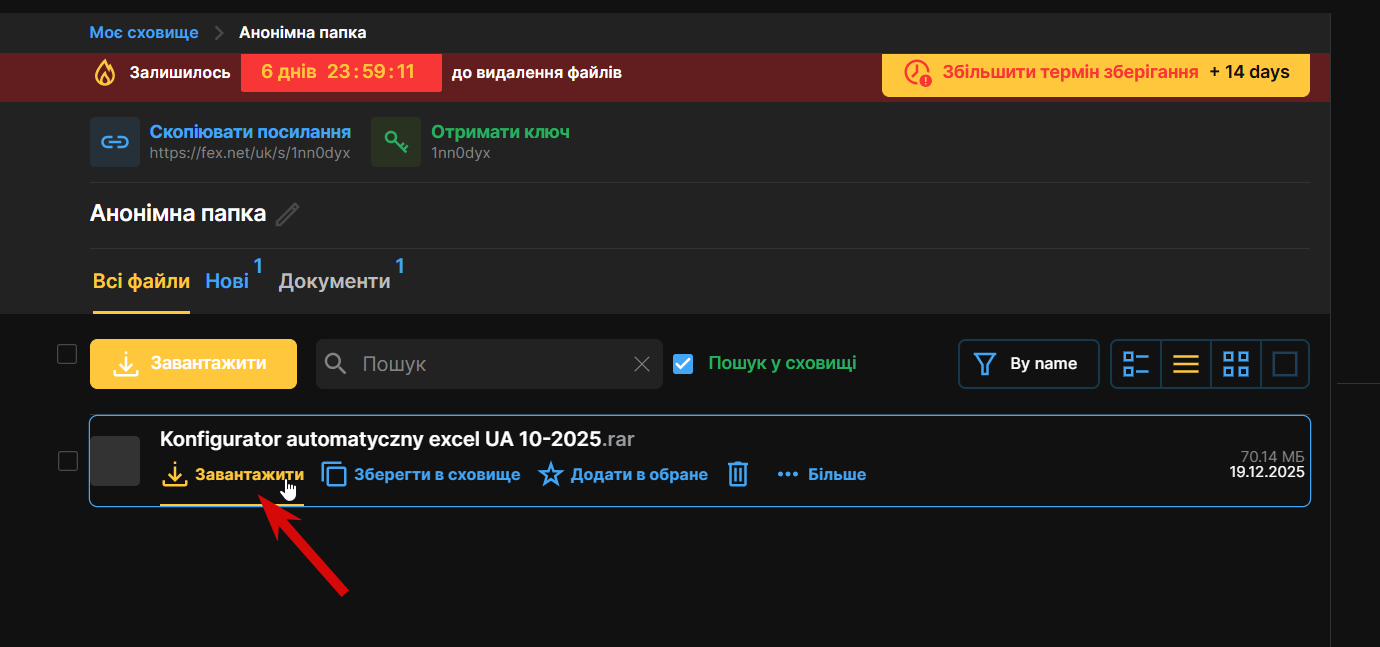Screen dimensions: 1380x647
Task: Click the flame icon beside Залишилось
Action: (x=105, y=72)
